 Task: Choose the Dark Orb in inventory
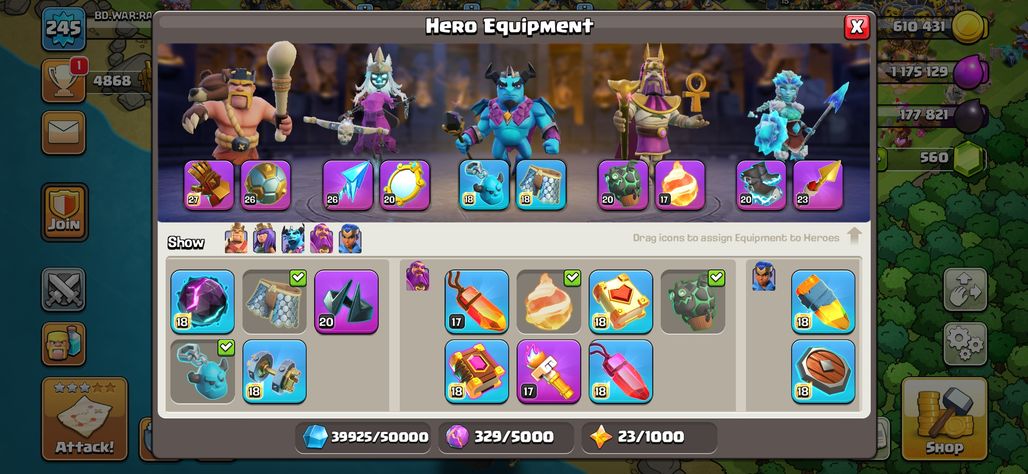pos(203,302)
